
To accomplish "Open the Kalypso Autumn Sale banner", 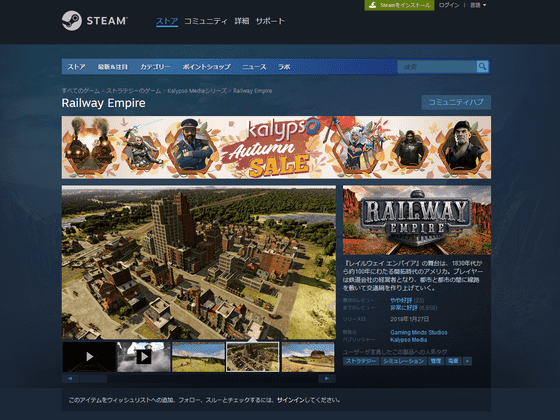I will click(x=276, y=147).
